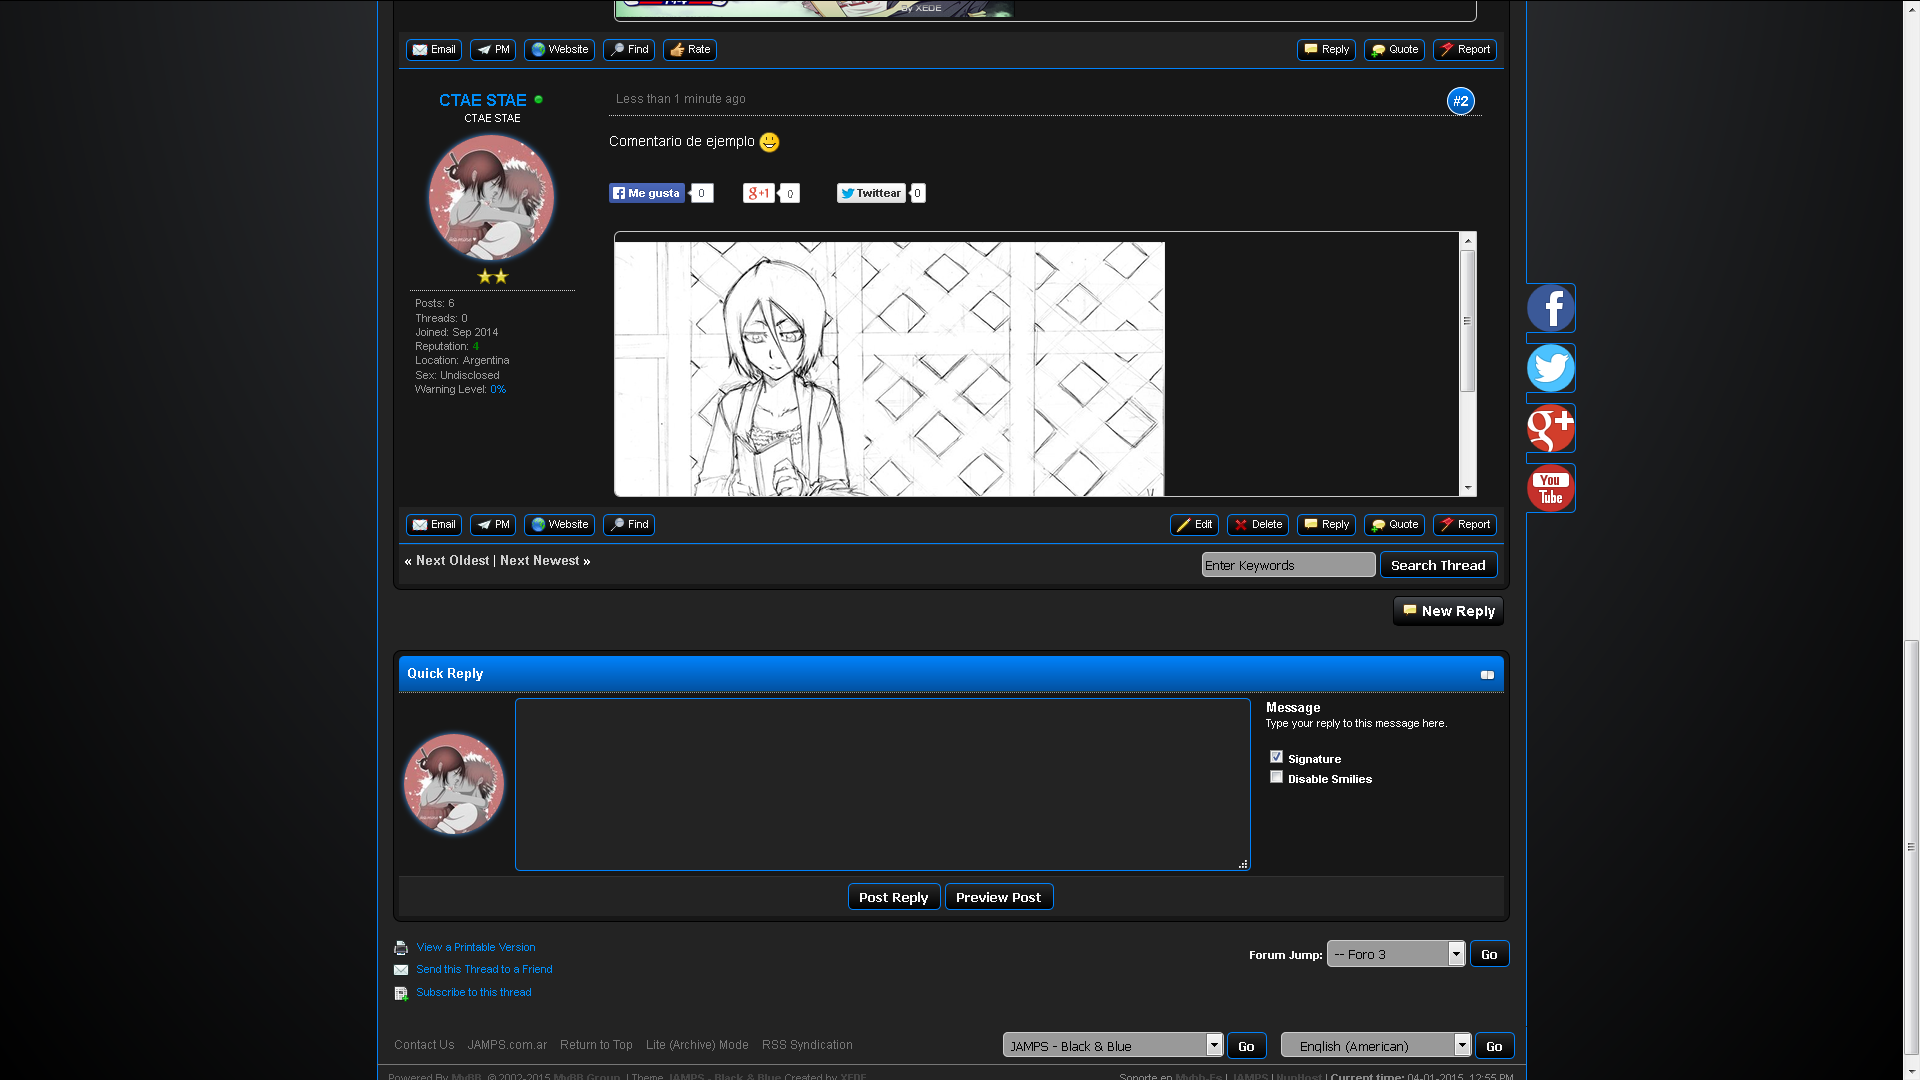Click the Facebook sidebar icon
Image resolution: width=1920 pixels, height=1080 pixels.
pos(1550,308)
